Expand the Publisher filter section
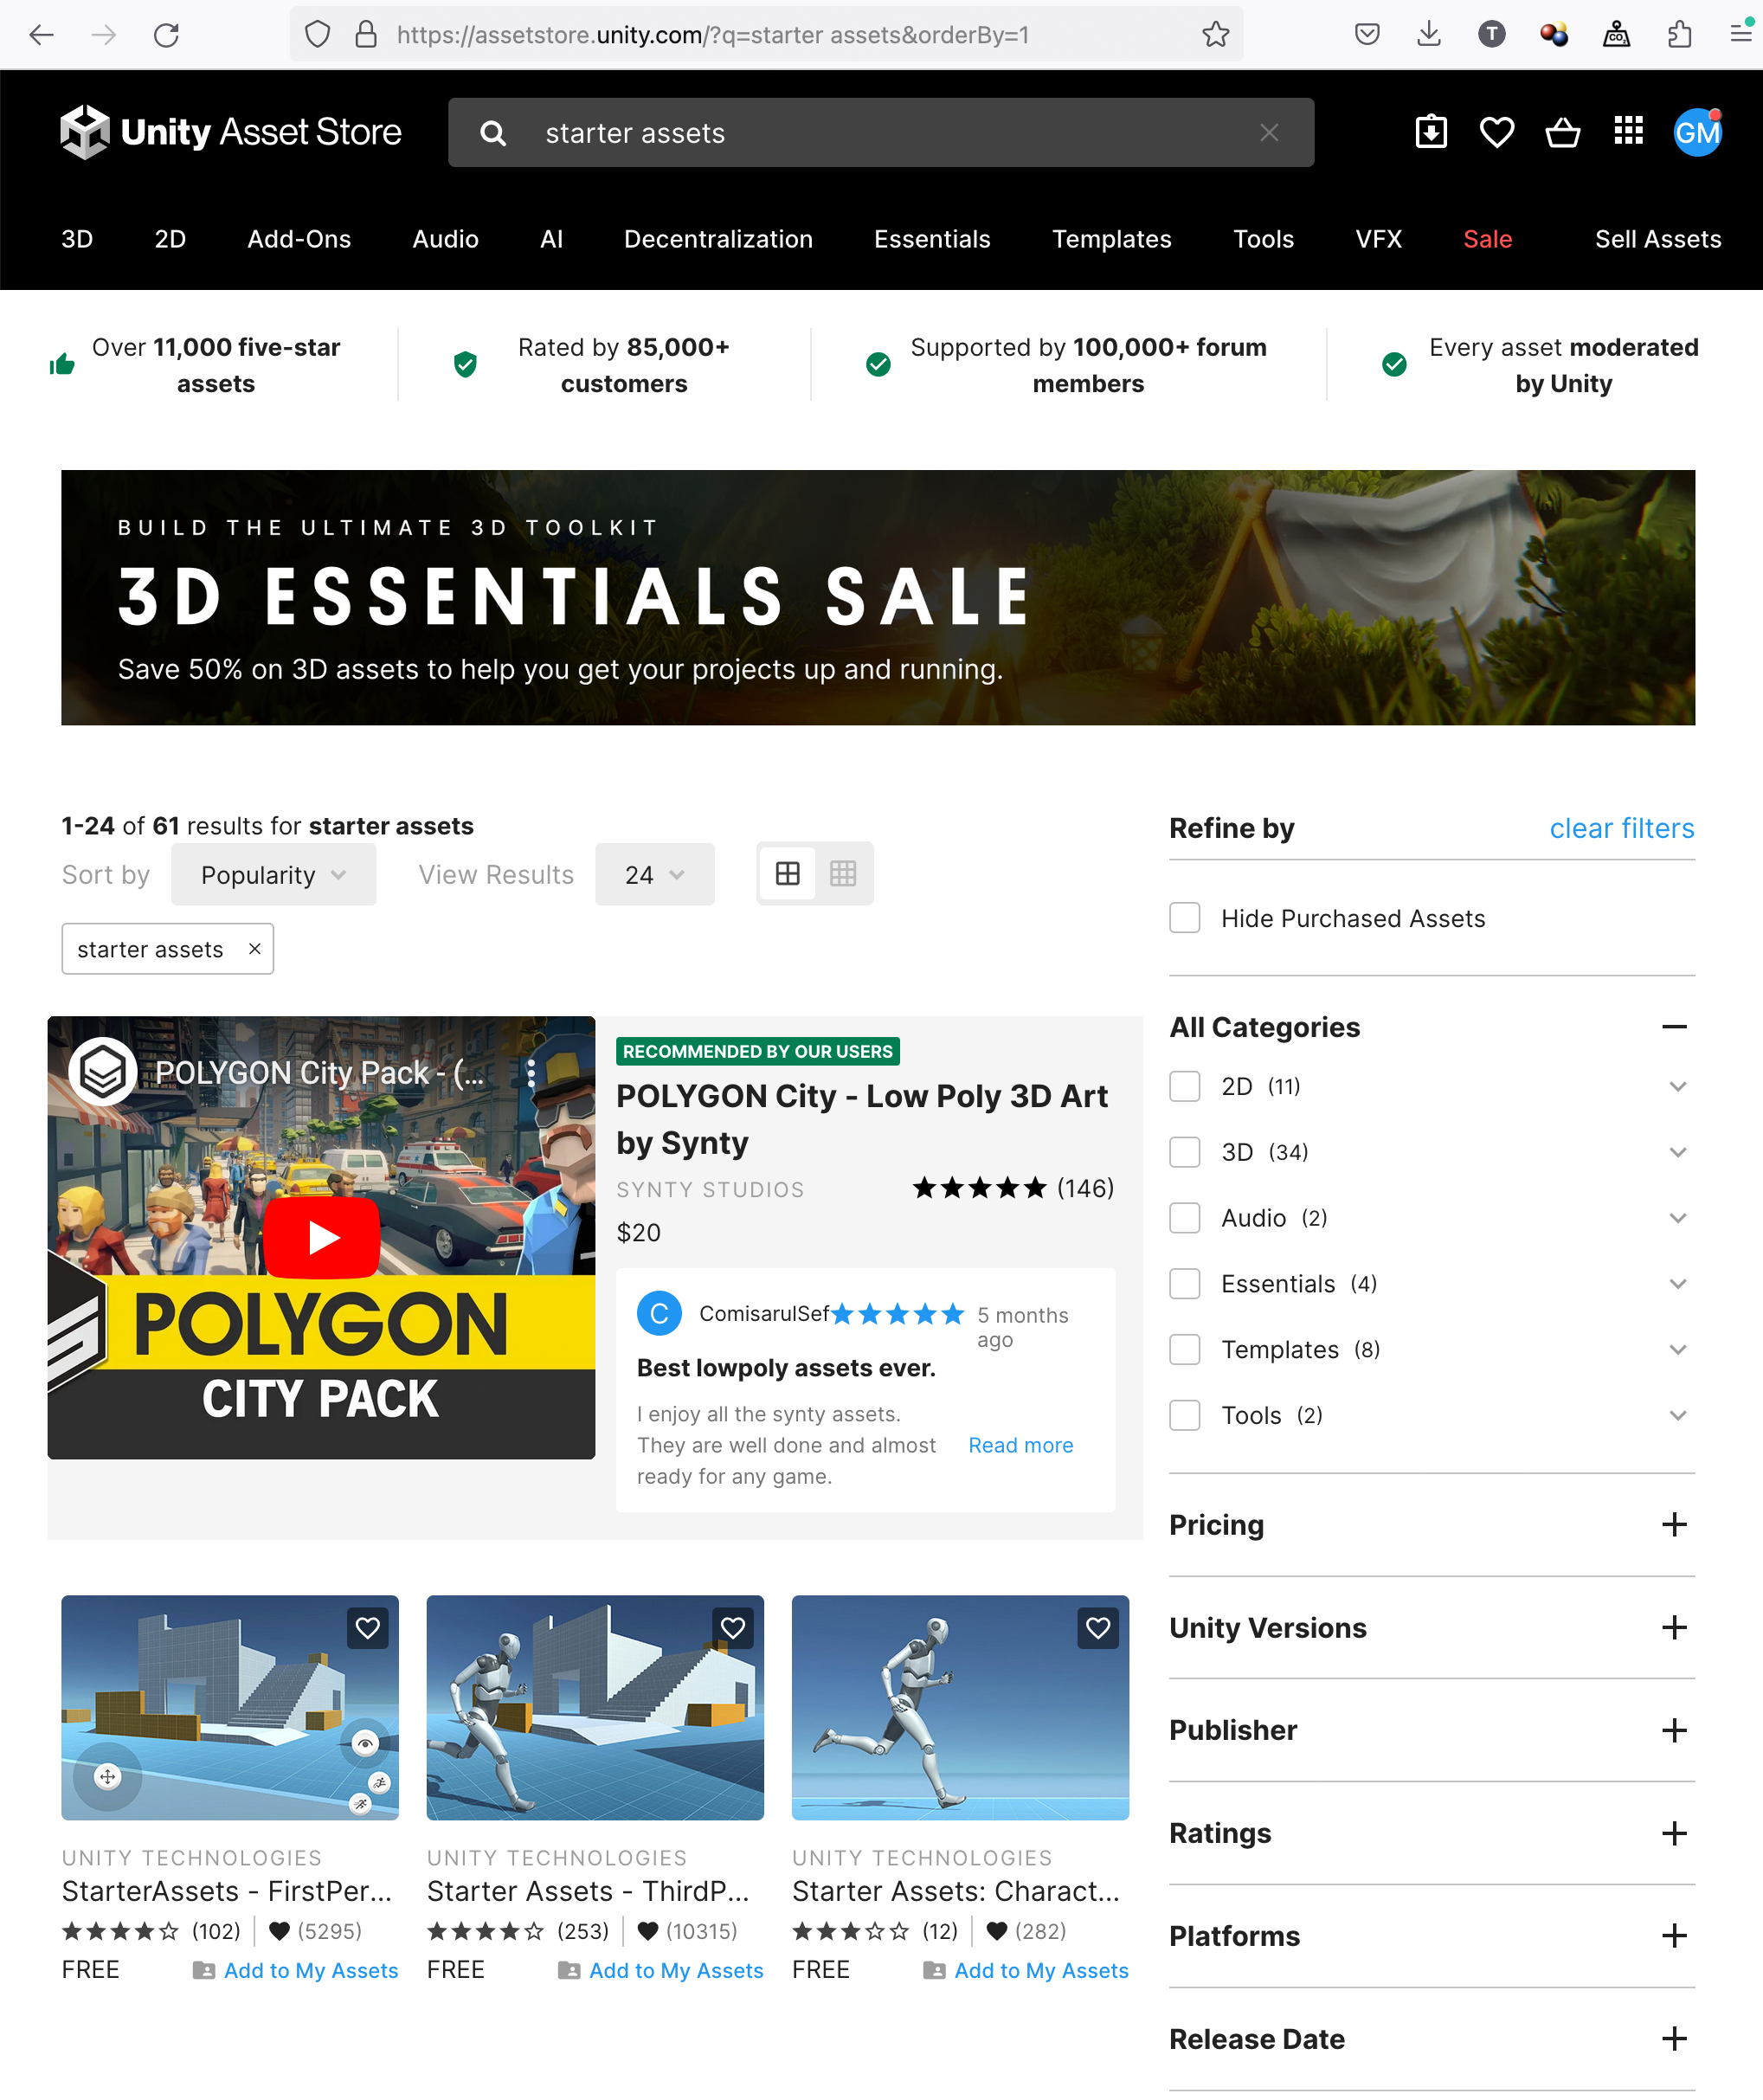Viewport: 1763px width, 2100px height. (1674, 1731)
